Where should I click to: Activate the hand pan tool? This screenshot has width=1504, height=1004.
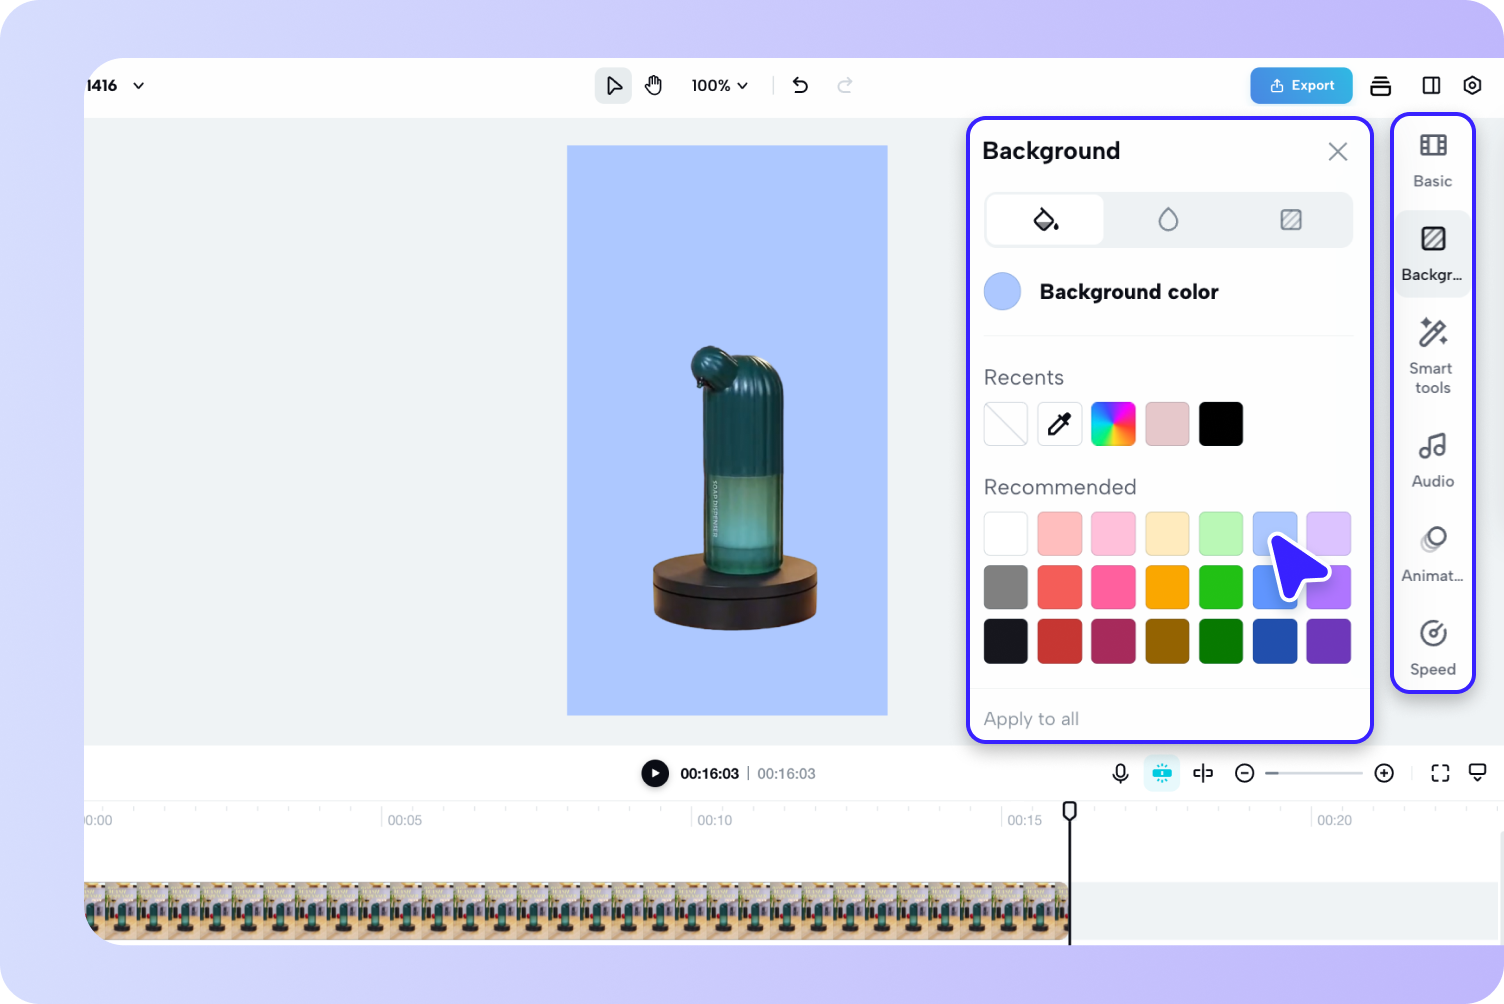pyautogui.click(x=653, y=86)
